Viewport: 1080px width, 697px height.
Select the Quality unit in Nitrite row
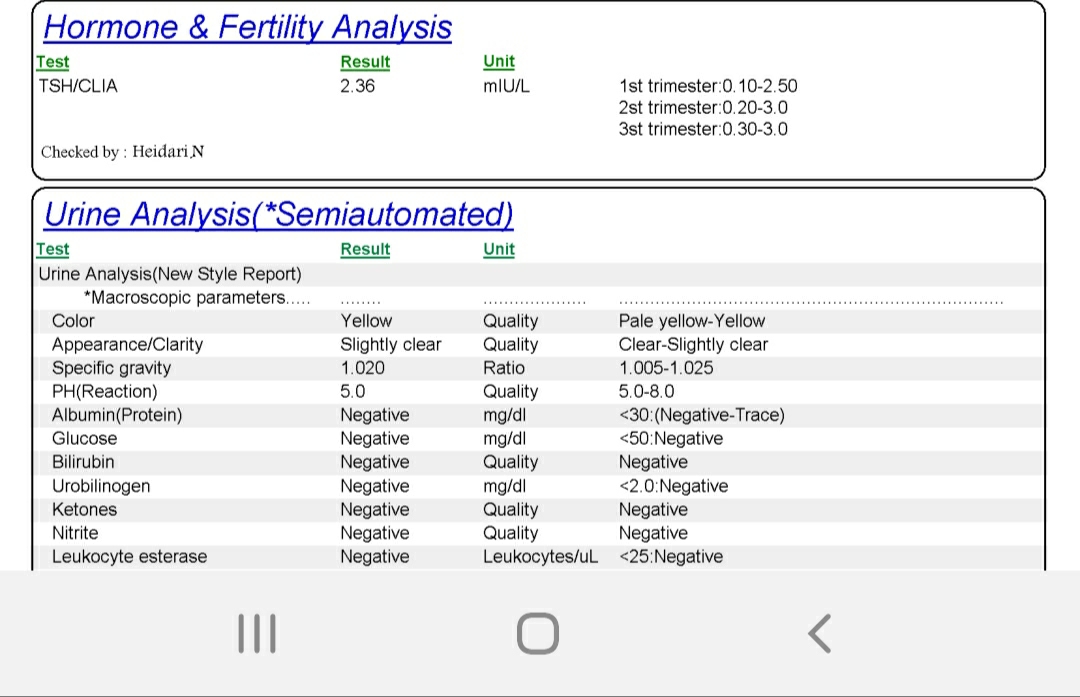(510, 533)
